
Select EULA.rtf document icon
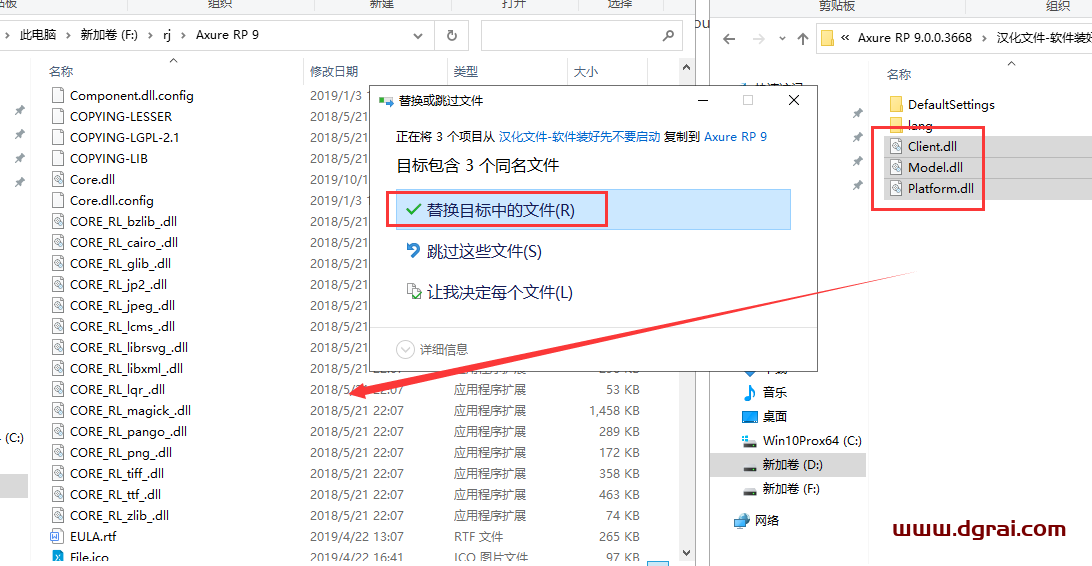tap(58, 536)
